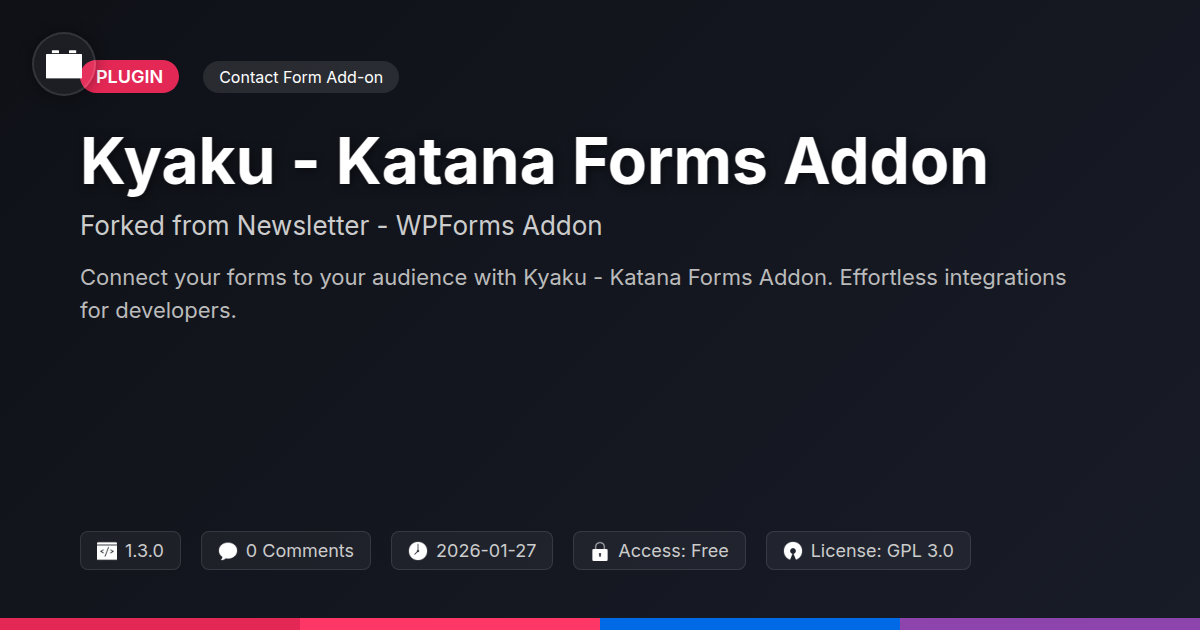The image size is (1200, 630).
Task: Click the clock date icon
Action: [x=418, y=551]
